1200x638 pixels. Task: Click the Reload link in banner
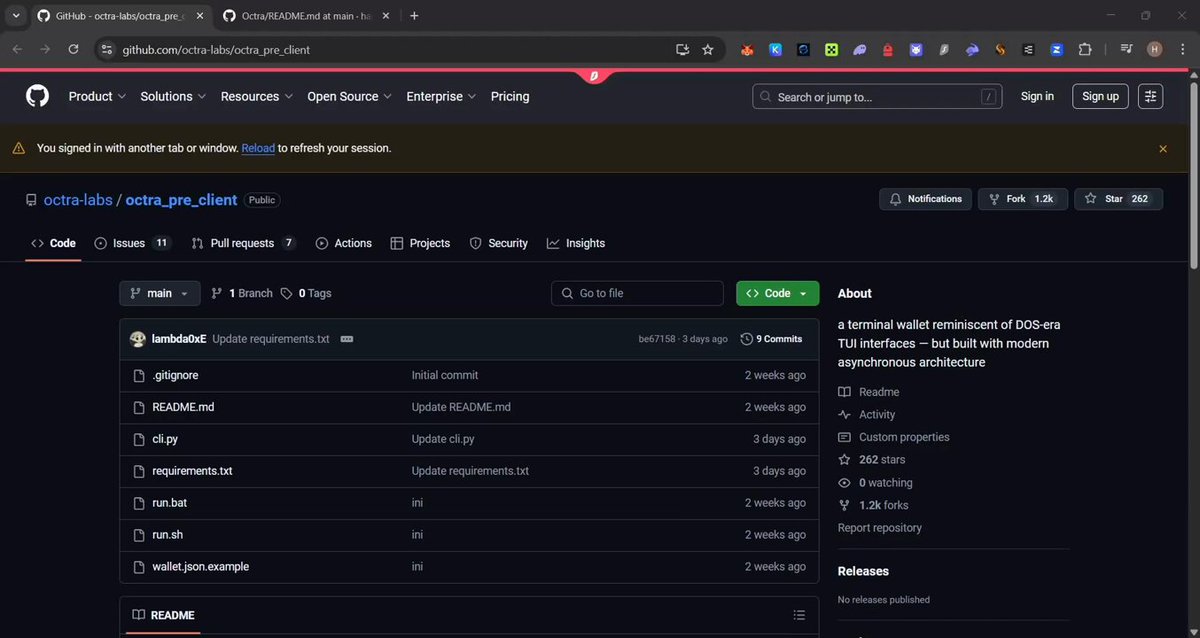258,148
